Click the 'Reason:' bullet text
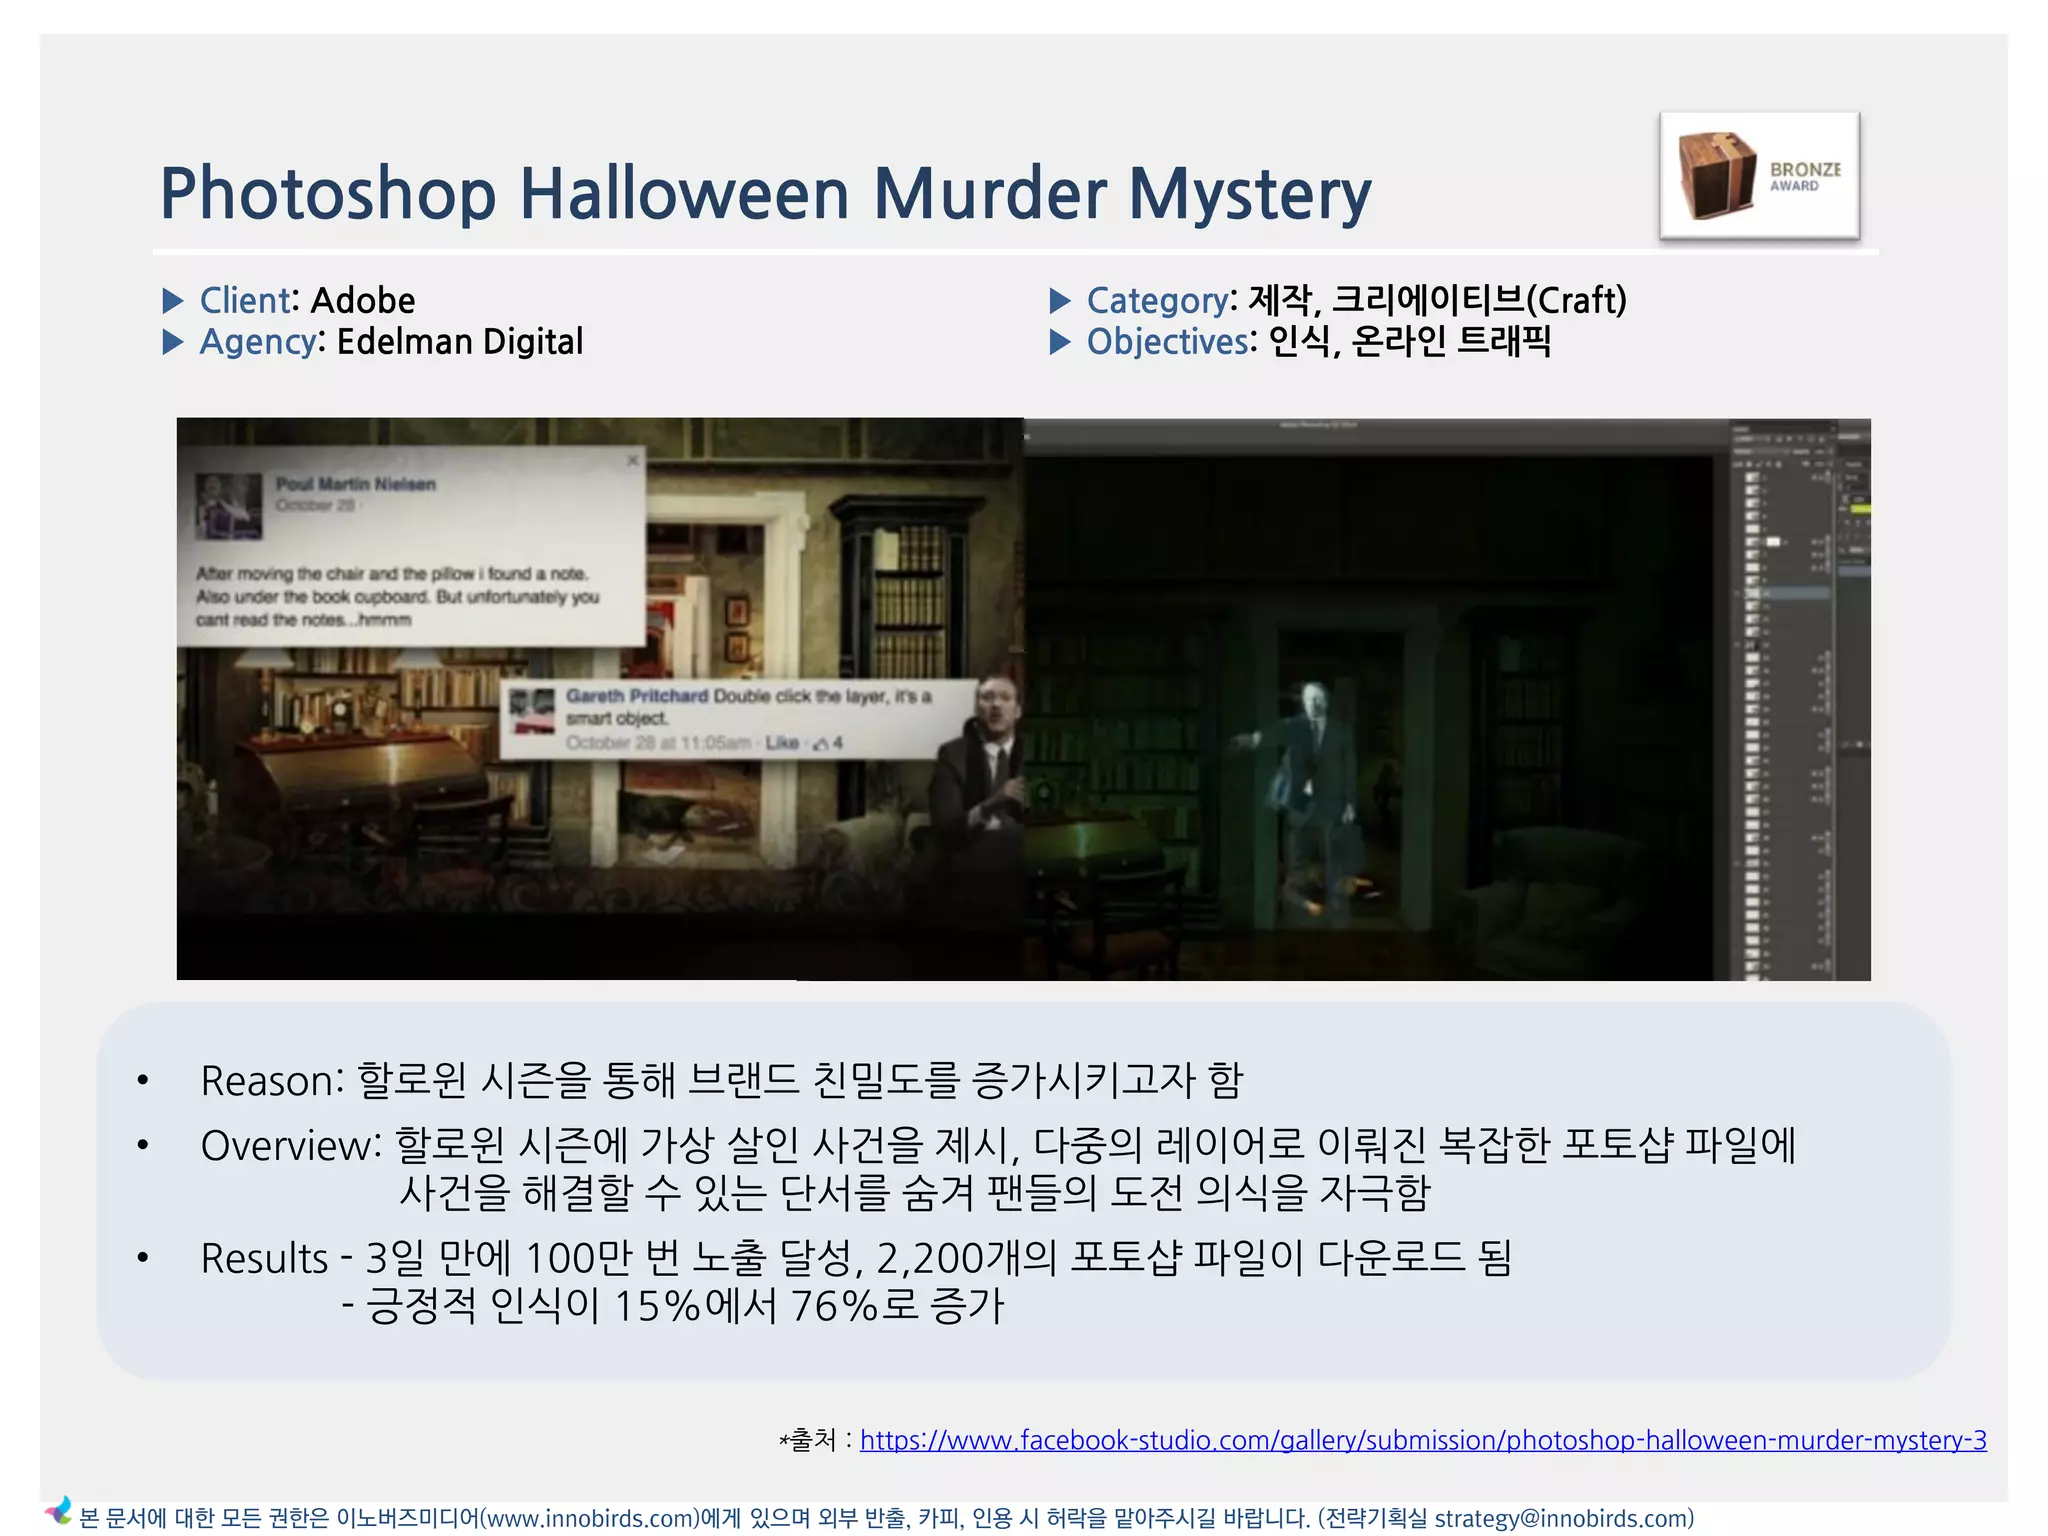This screenshot has height=1536, width=2048. coord(721,1080)
